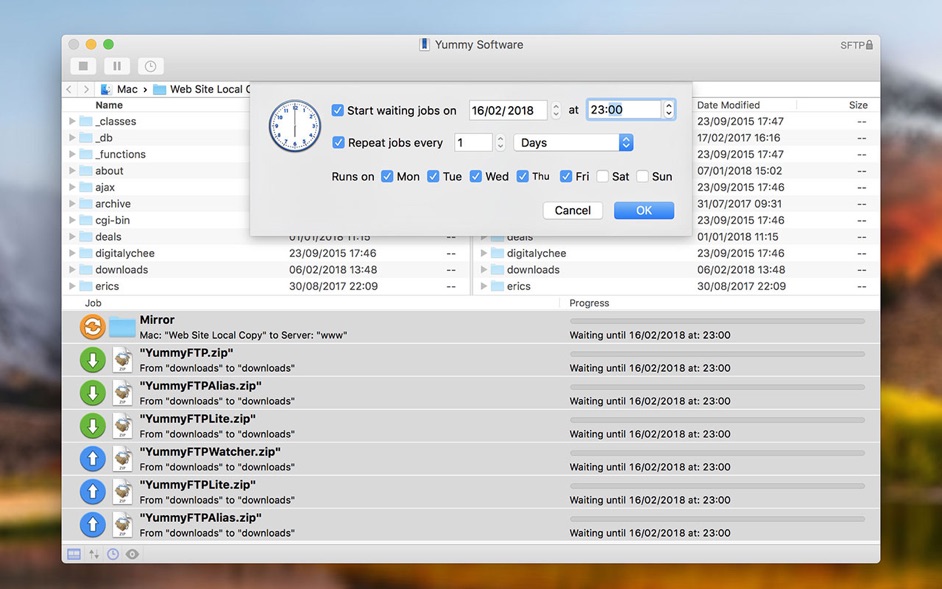Sort by Date Modified column header
This screenshot has height=589, width=942.
click(x=728, y=105)
